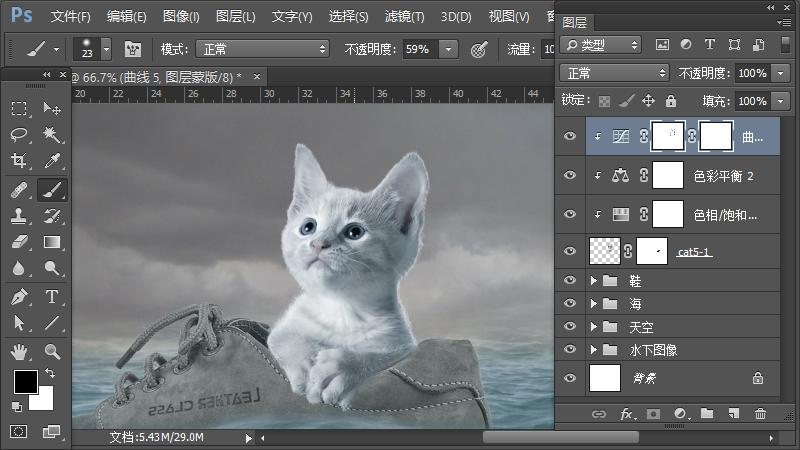The image size is (800, 450).
Task: Hide the 背景 layer
Action: pyautogui.click(x=570, y=378)
